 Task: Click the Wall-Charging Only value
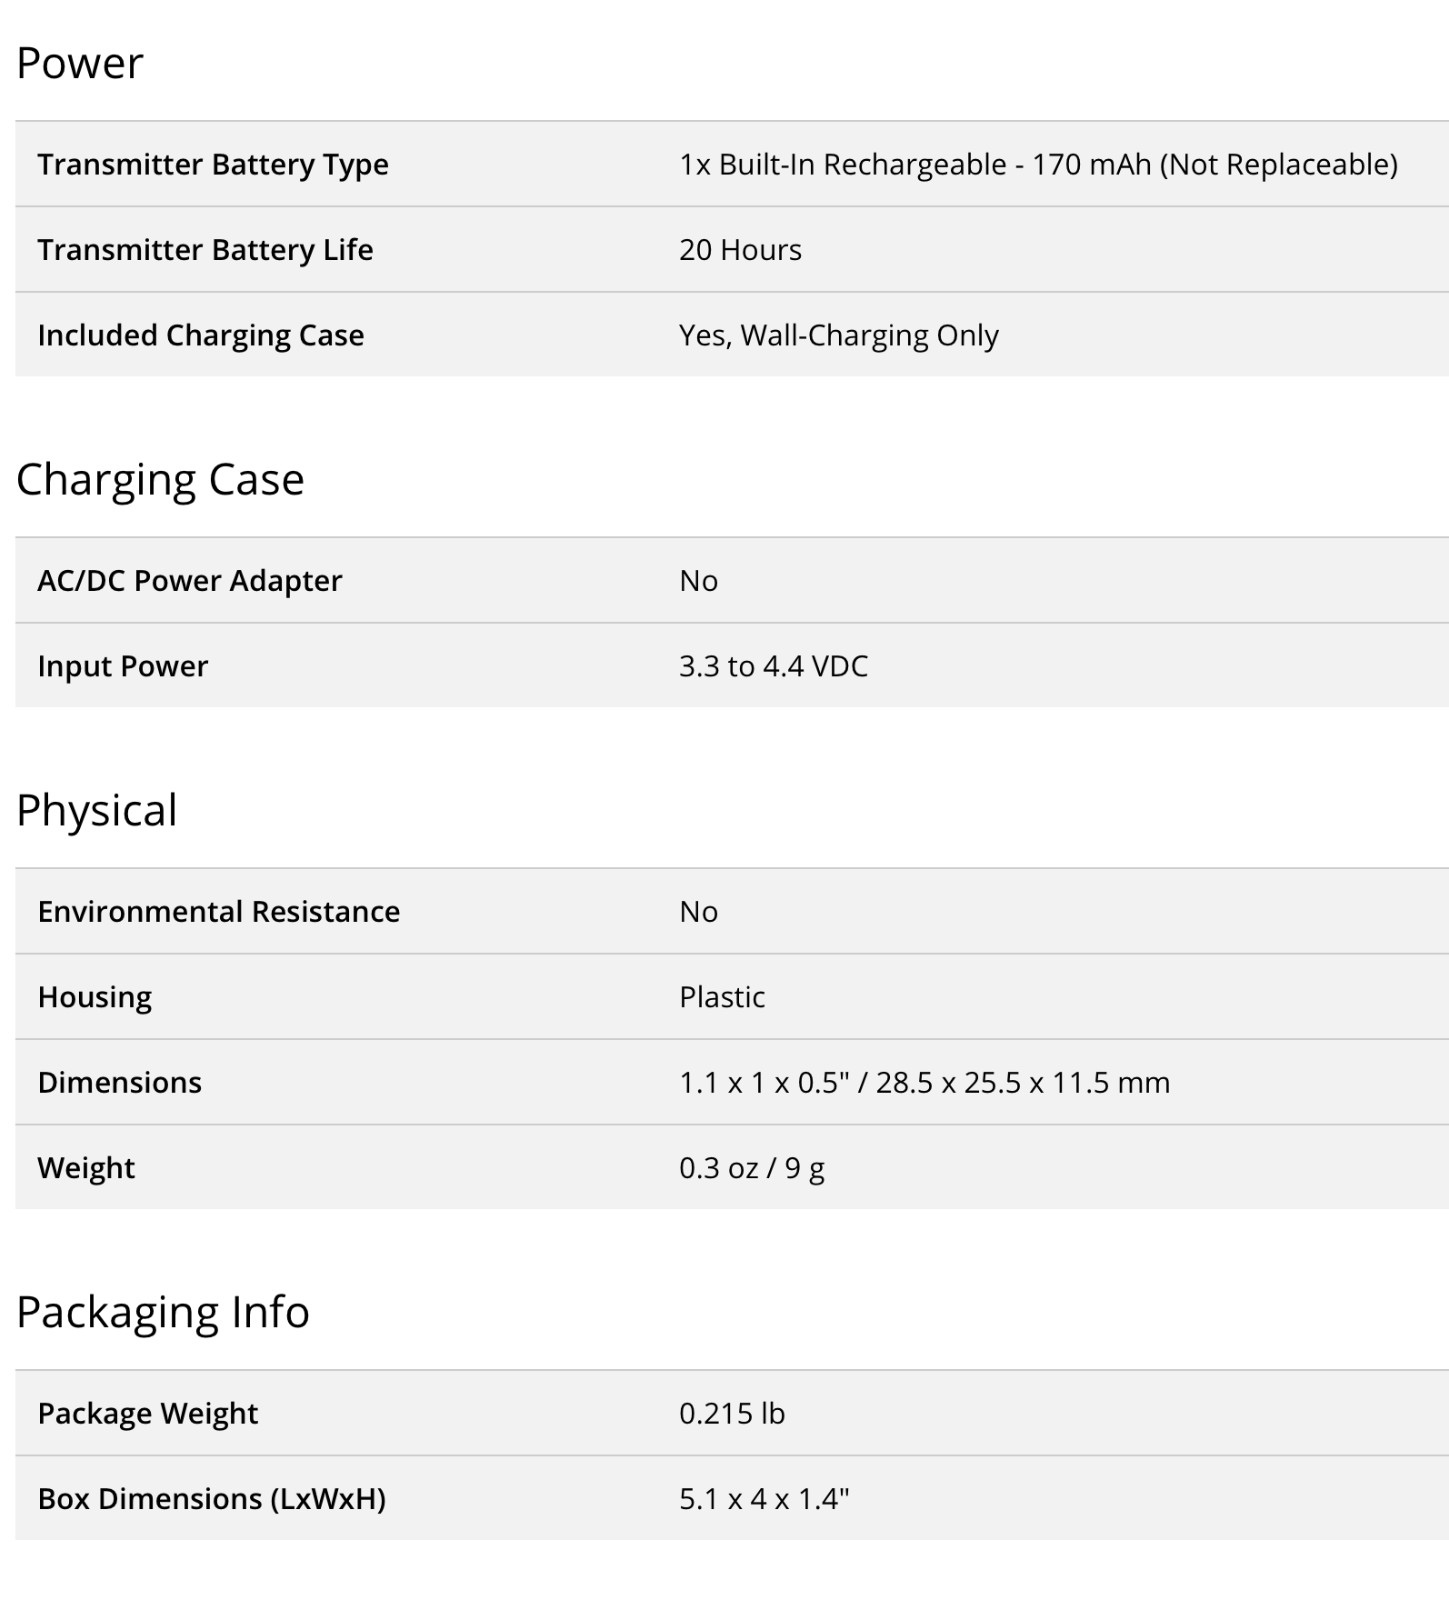pos(838,335)
